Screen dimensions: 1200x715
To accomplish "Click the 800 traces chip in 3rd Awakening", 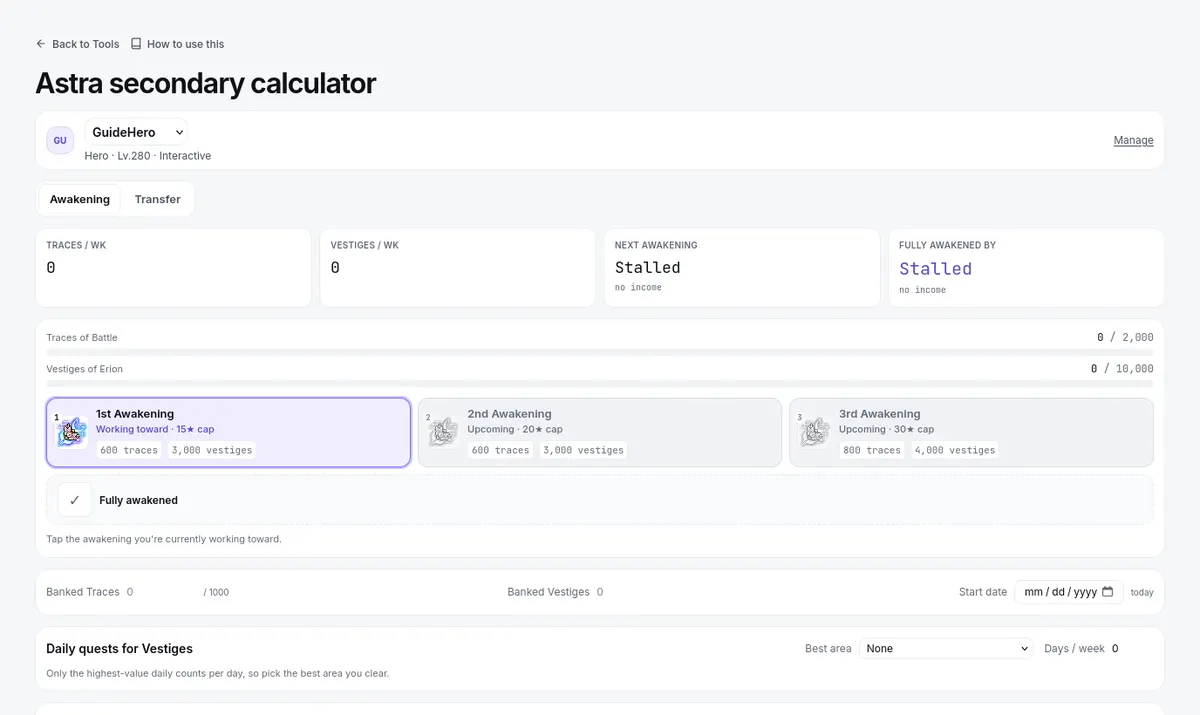I will click(872, 450).
